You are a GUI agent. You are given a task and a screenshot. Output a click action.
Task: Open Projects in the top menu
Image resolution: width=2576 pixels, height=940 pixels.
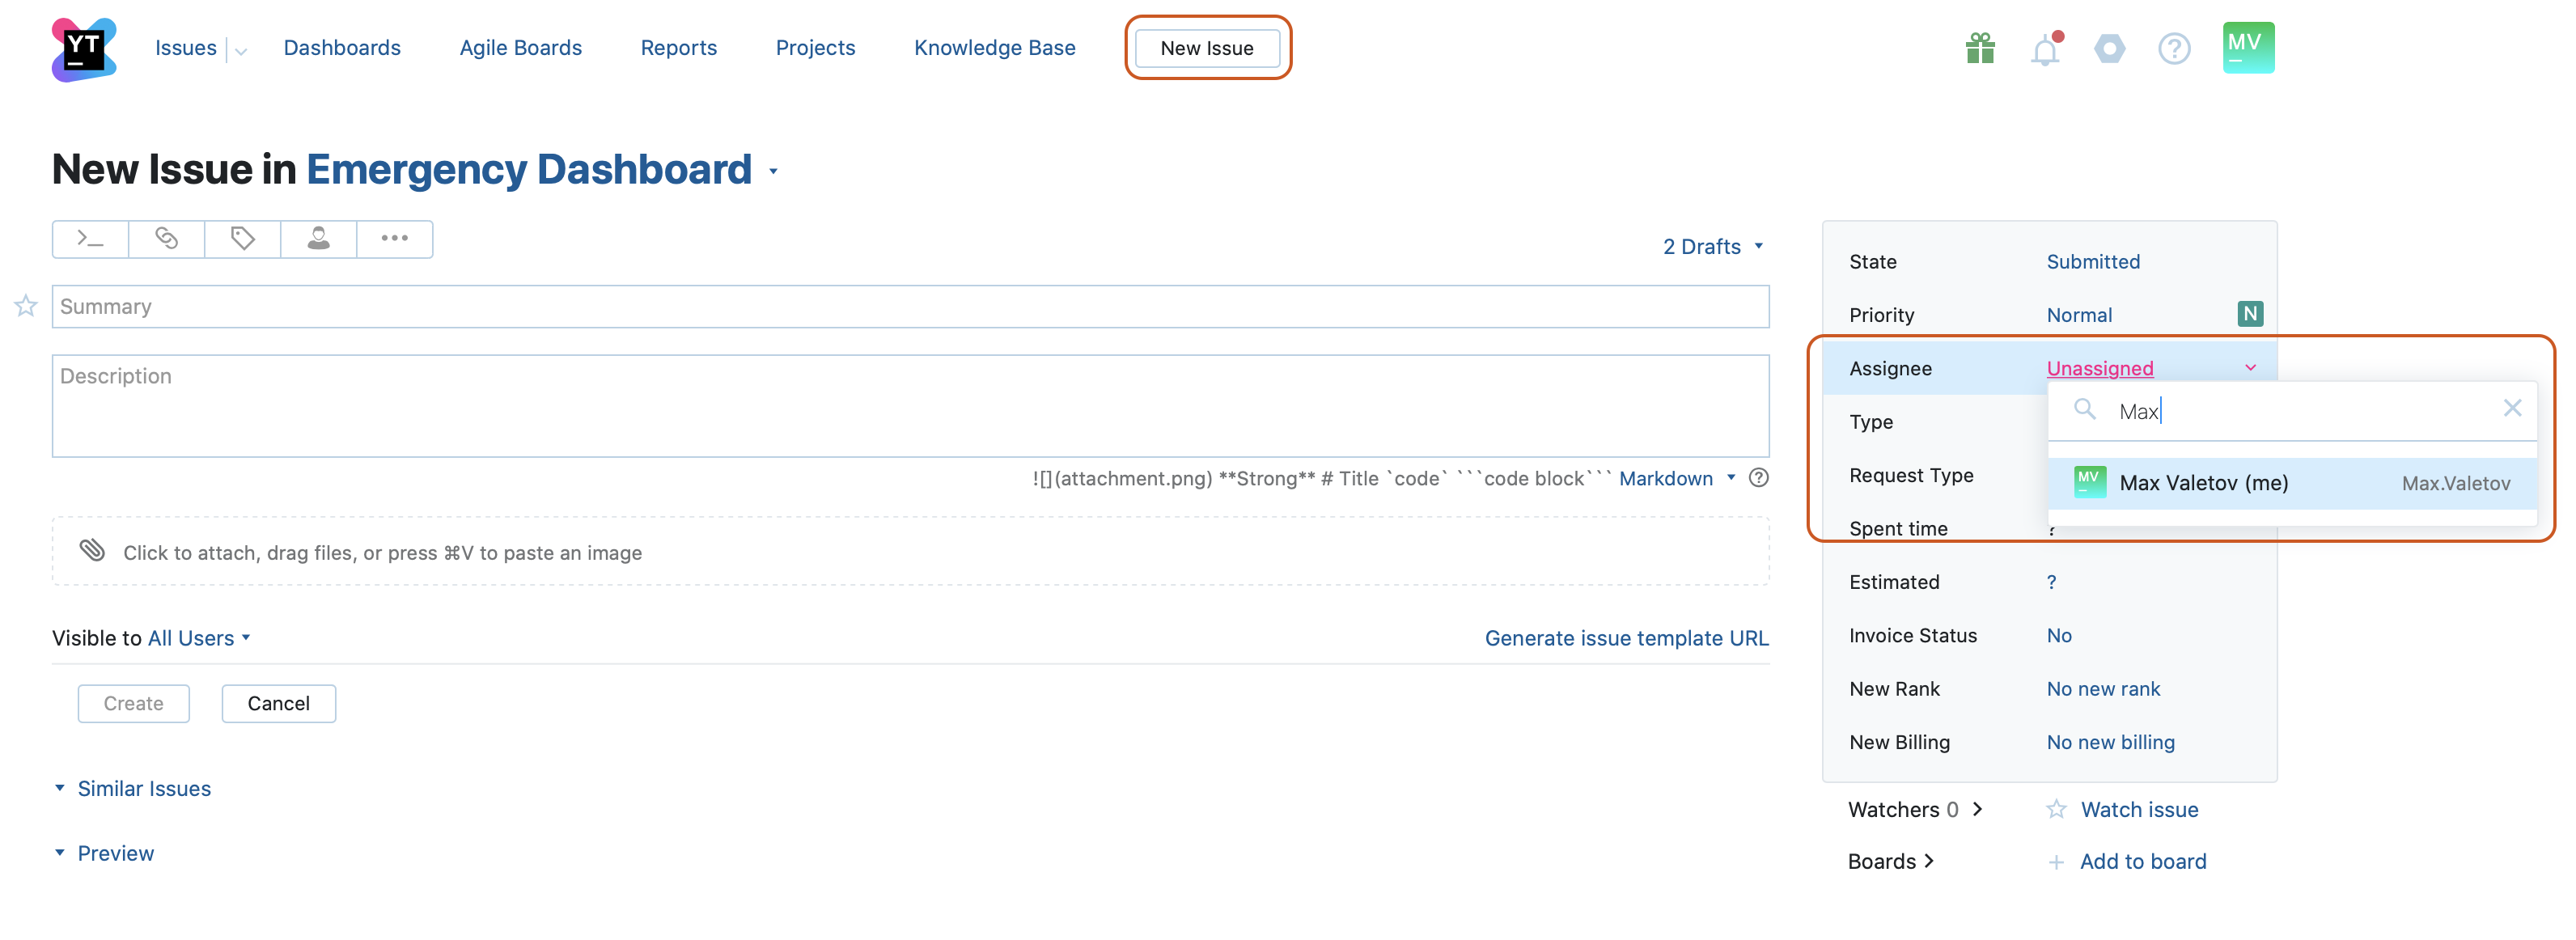pos(816,48)
